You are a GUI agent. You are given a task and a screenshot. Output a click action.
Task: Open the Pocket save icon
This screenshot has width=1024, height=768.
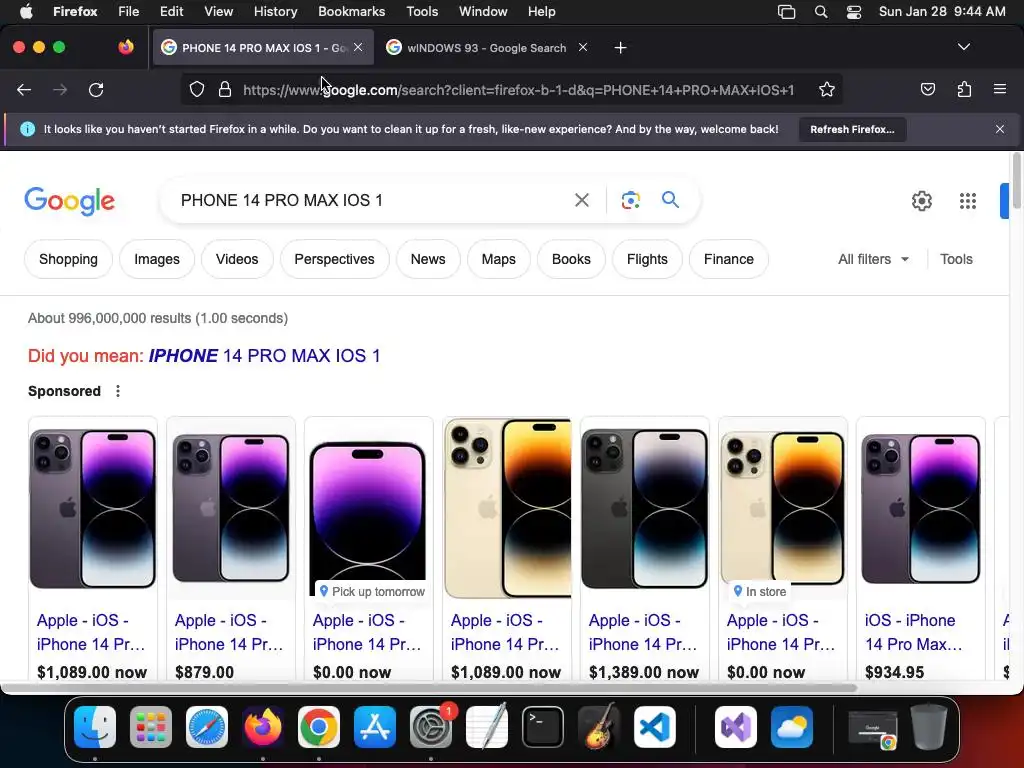(927, 89)
